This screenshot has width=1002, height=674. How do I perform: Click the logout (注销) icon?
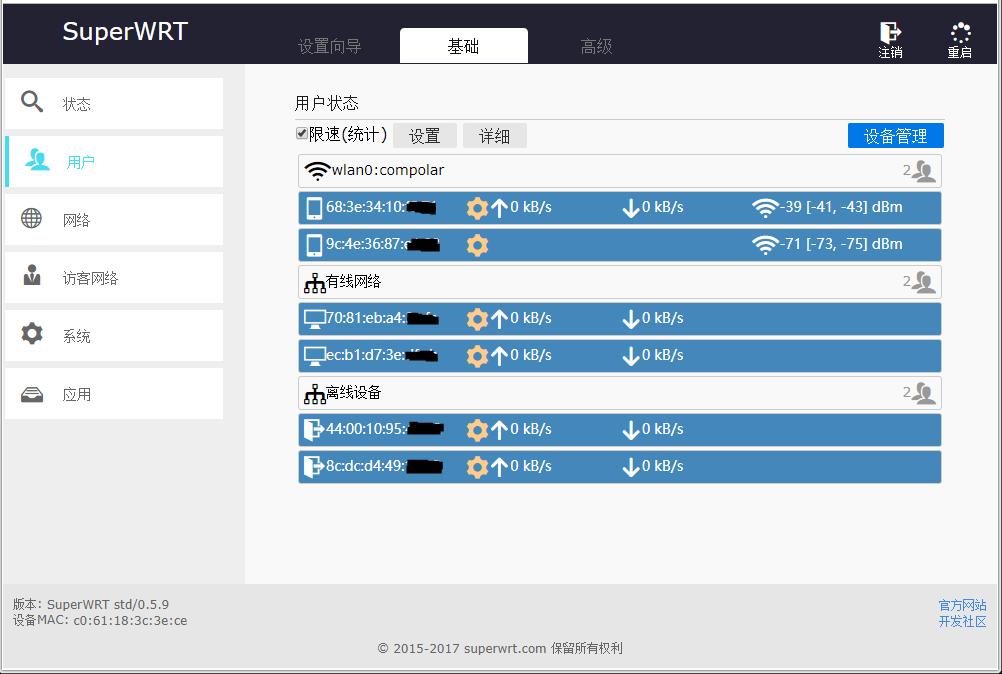(x=890, y=32)
